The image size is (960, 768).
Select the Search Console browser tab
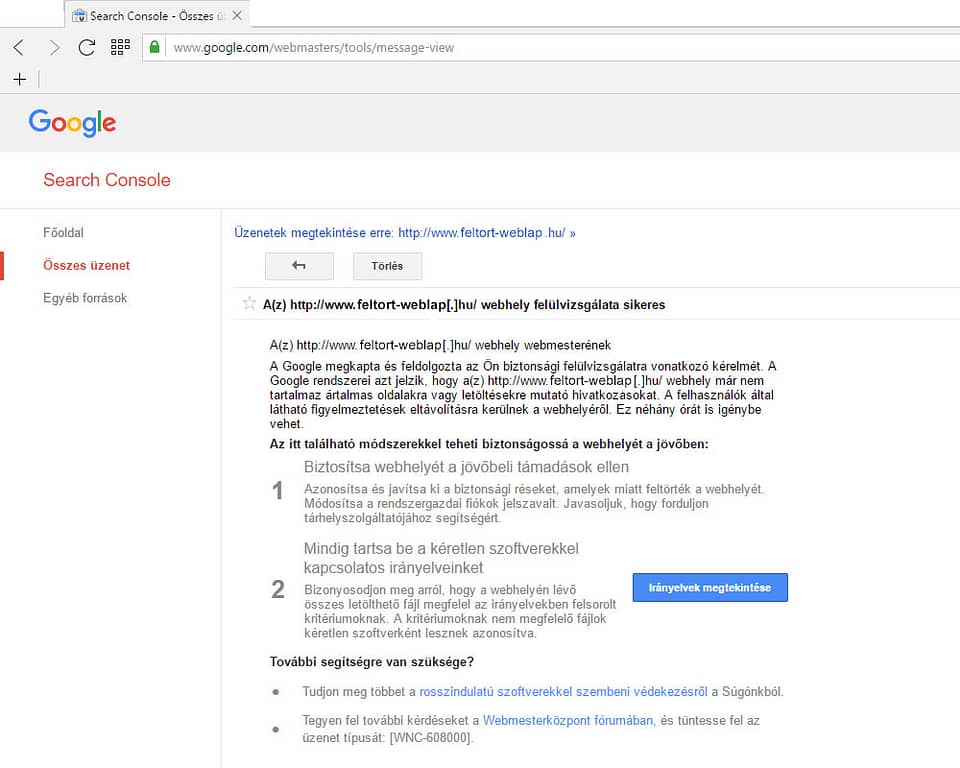click(156, 15)
